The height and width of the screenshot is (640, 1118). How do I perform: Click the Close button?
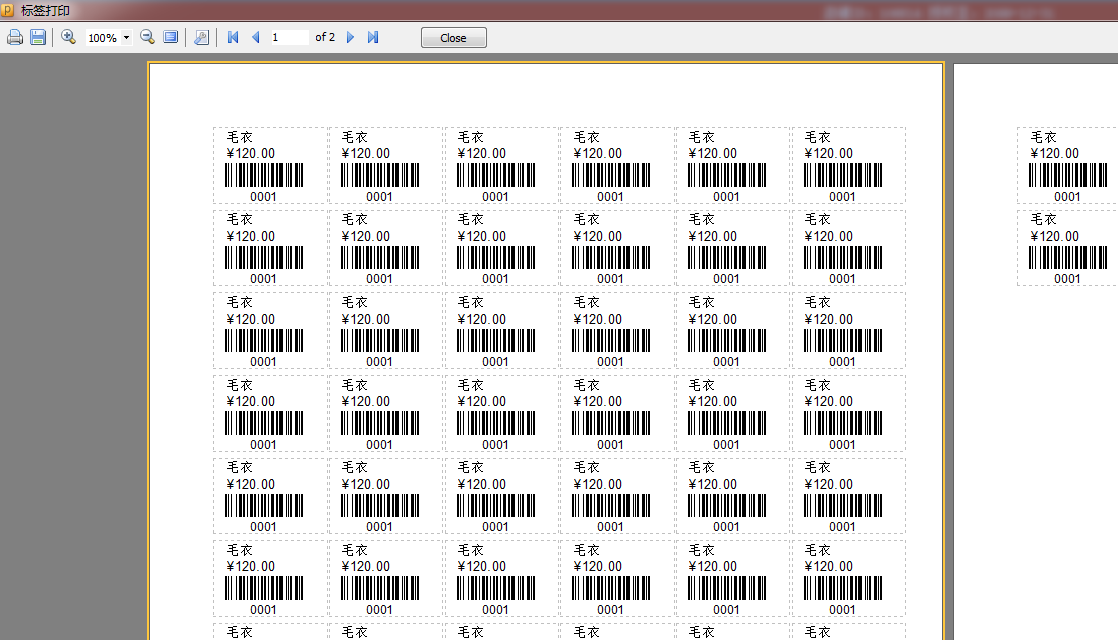pyautogui.click(x=453, y=38)
